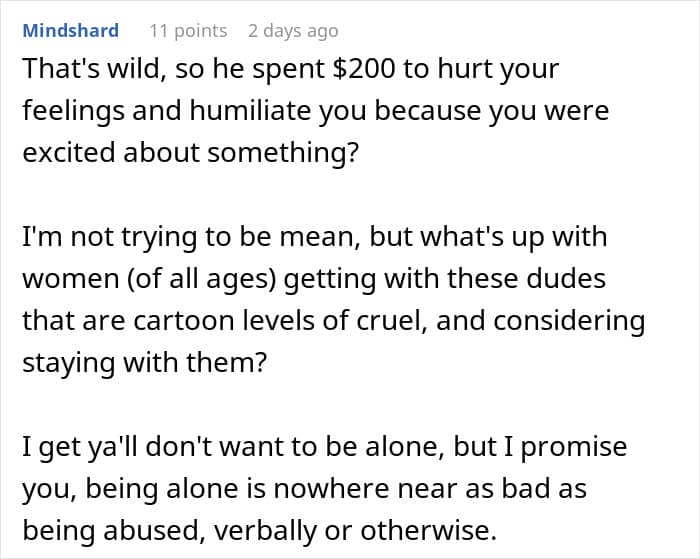
Task: Click the word "humiliate" in the first paragraph
Action: 250,110
